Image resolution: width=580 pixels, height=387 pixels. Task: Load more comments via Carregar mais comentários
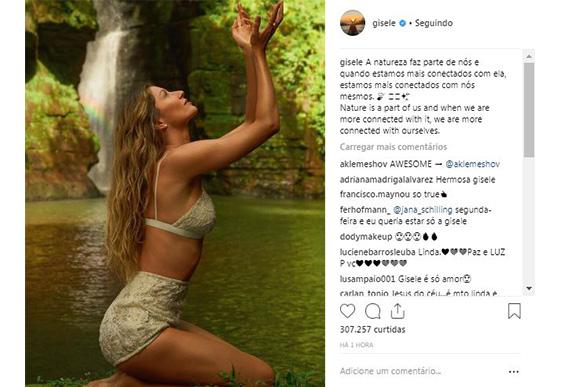click(x=393, y=147)
